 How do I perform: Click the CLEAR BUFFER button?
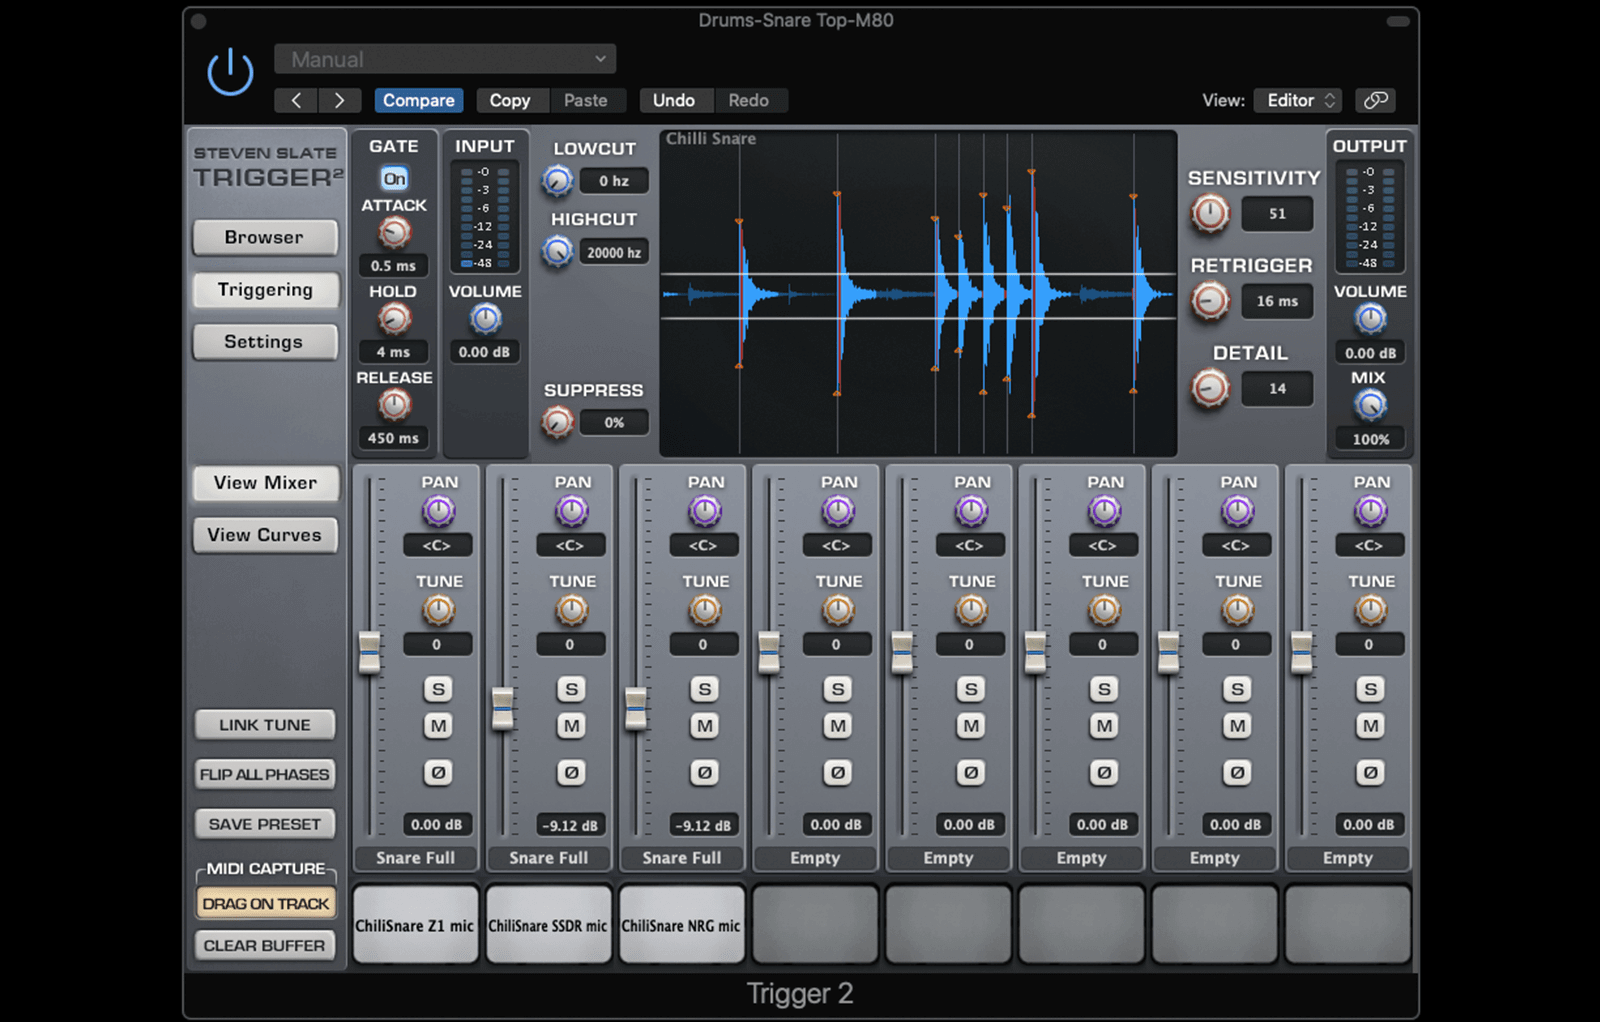(x=265, y=945)
